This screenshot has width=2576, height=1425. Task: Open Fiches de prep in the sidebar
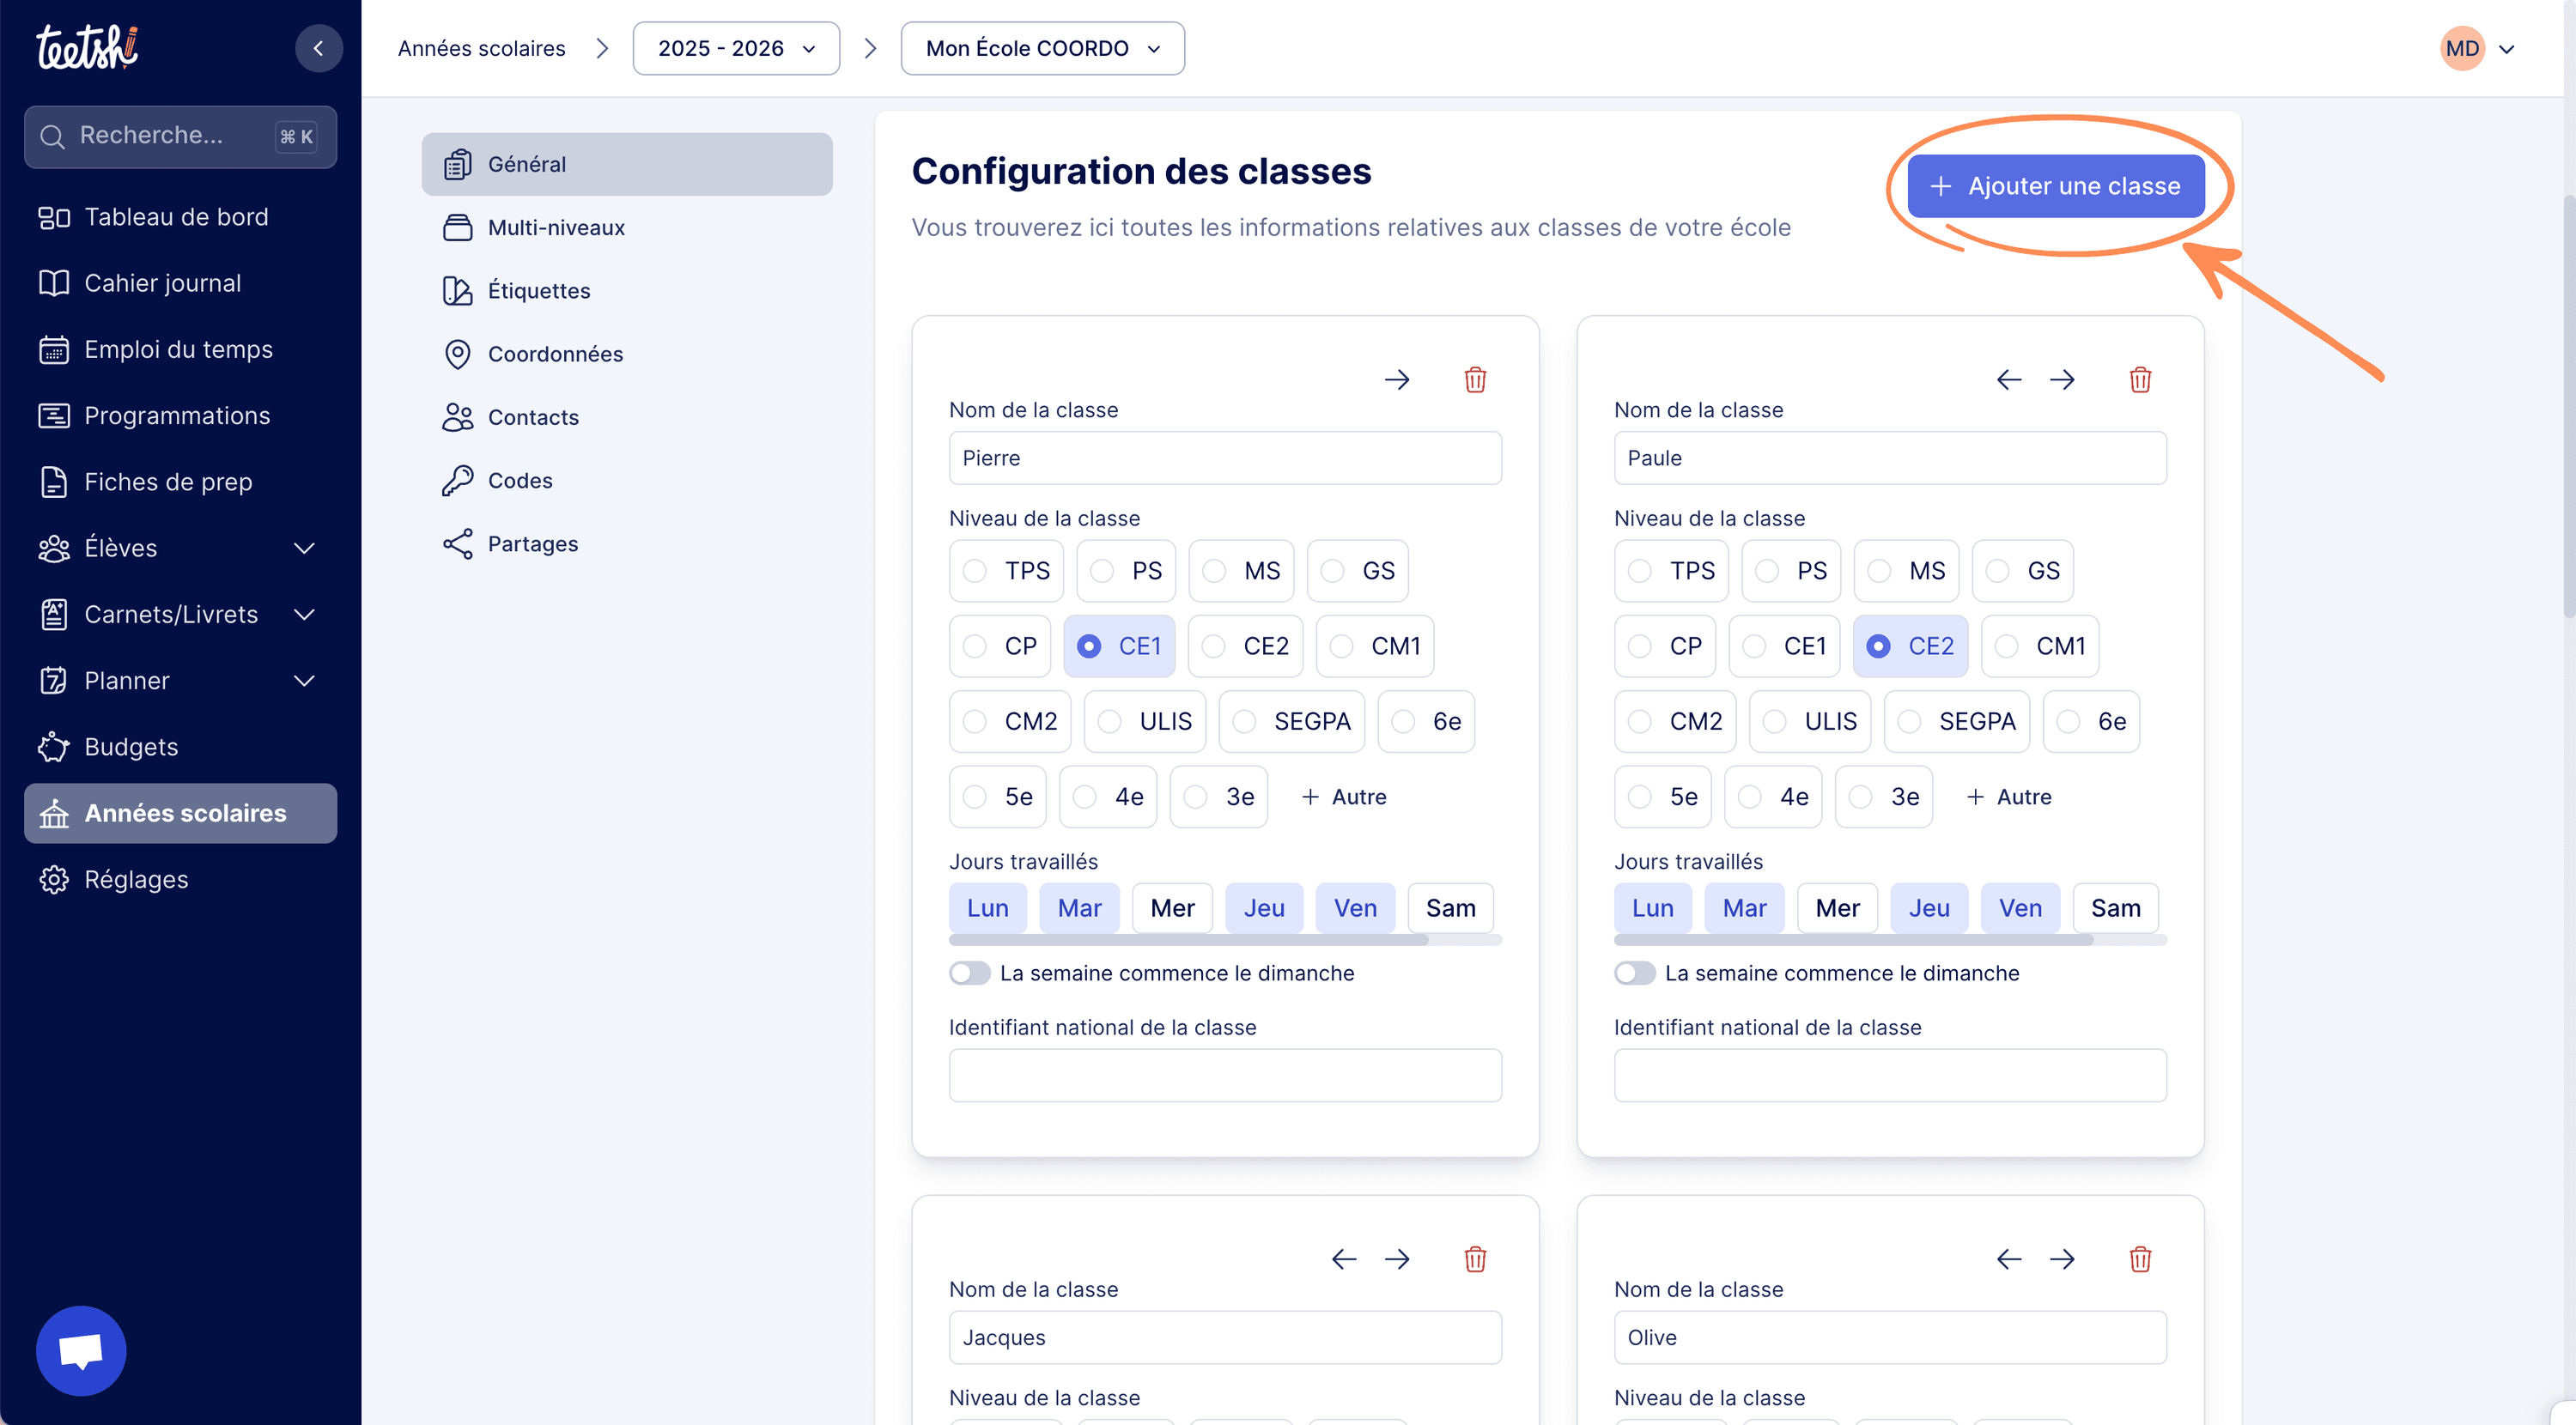180,482
